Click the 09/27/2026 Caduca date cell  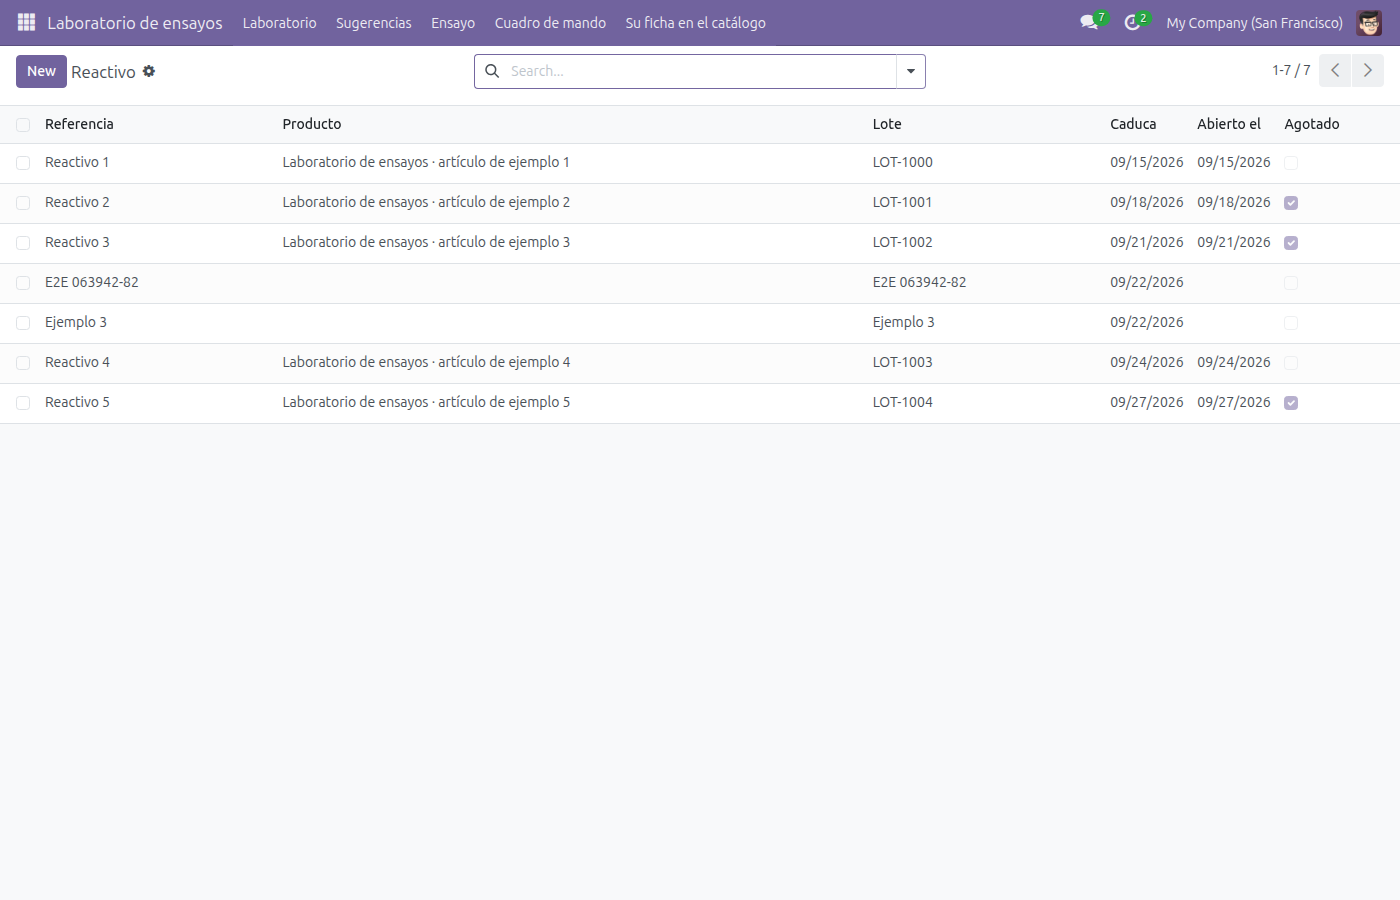(1147, 402)
